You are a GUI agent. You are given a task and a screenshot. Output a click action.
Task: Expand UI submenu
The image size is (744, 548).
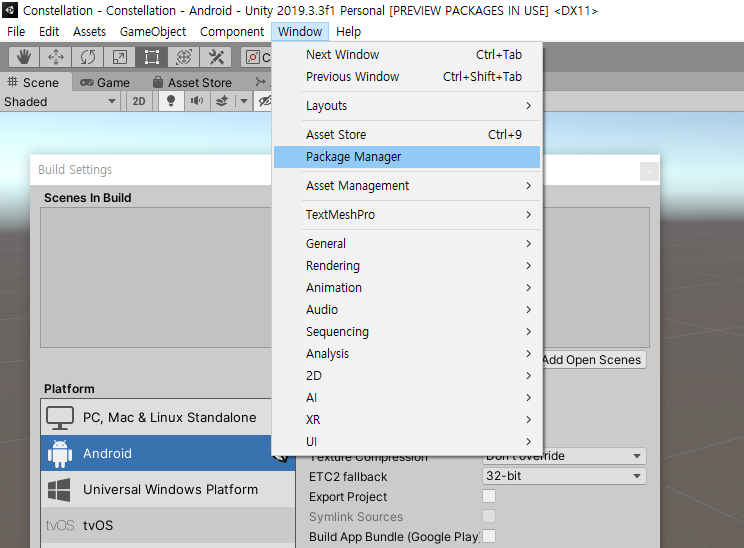point(407,441)
